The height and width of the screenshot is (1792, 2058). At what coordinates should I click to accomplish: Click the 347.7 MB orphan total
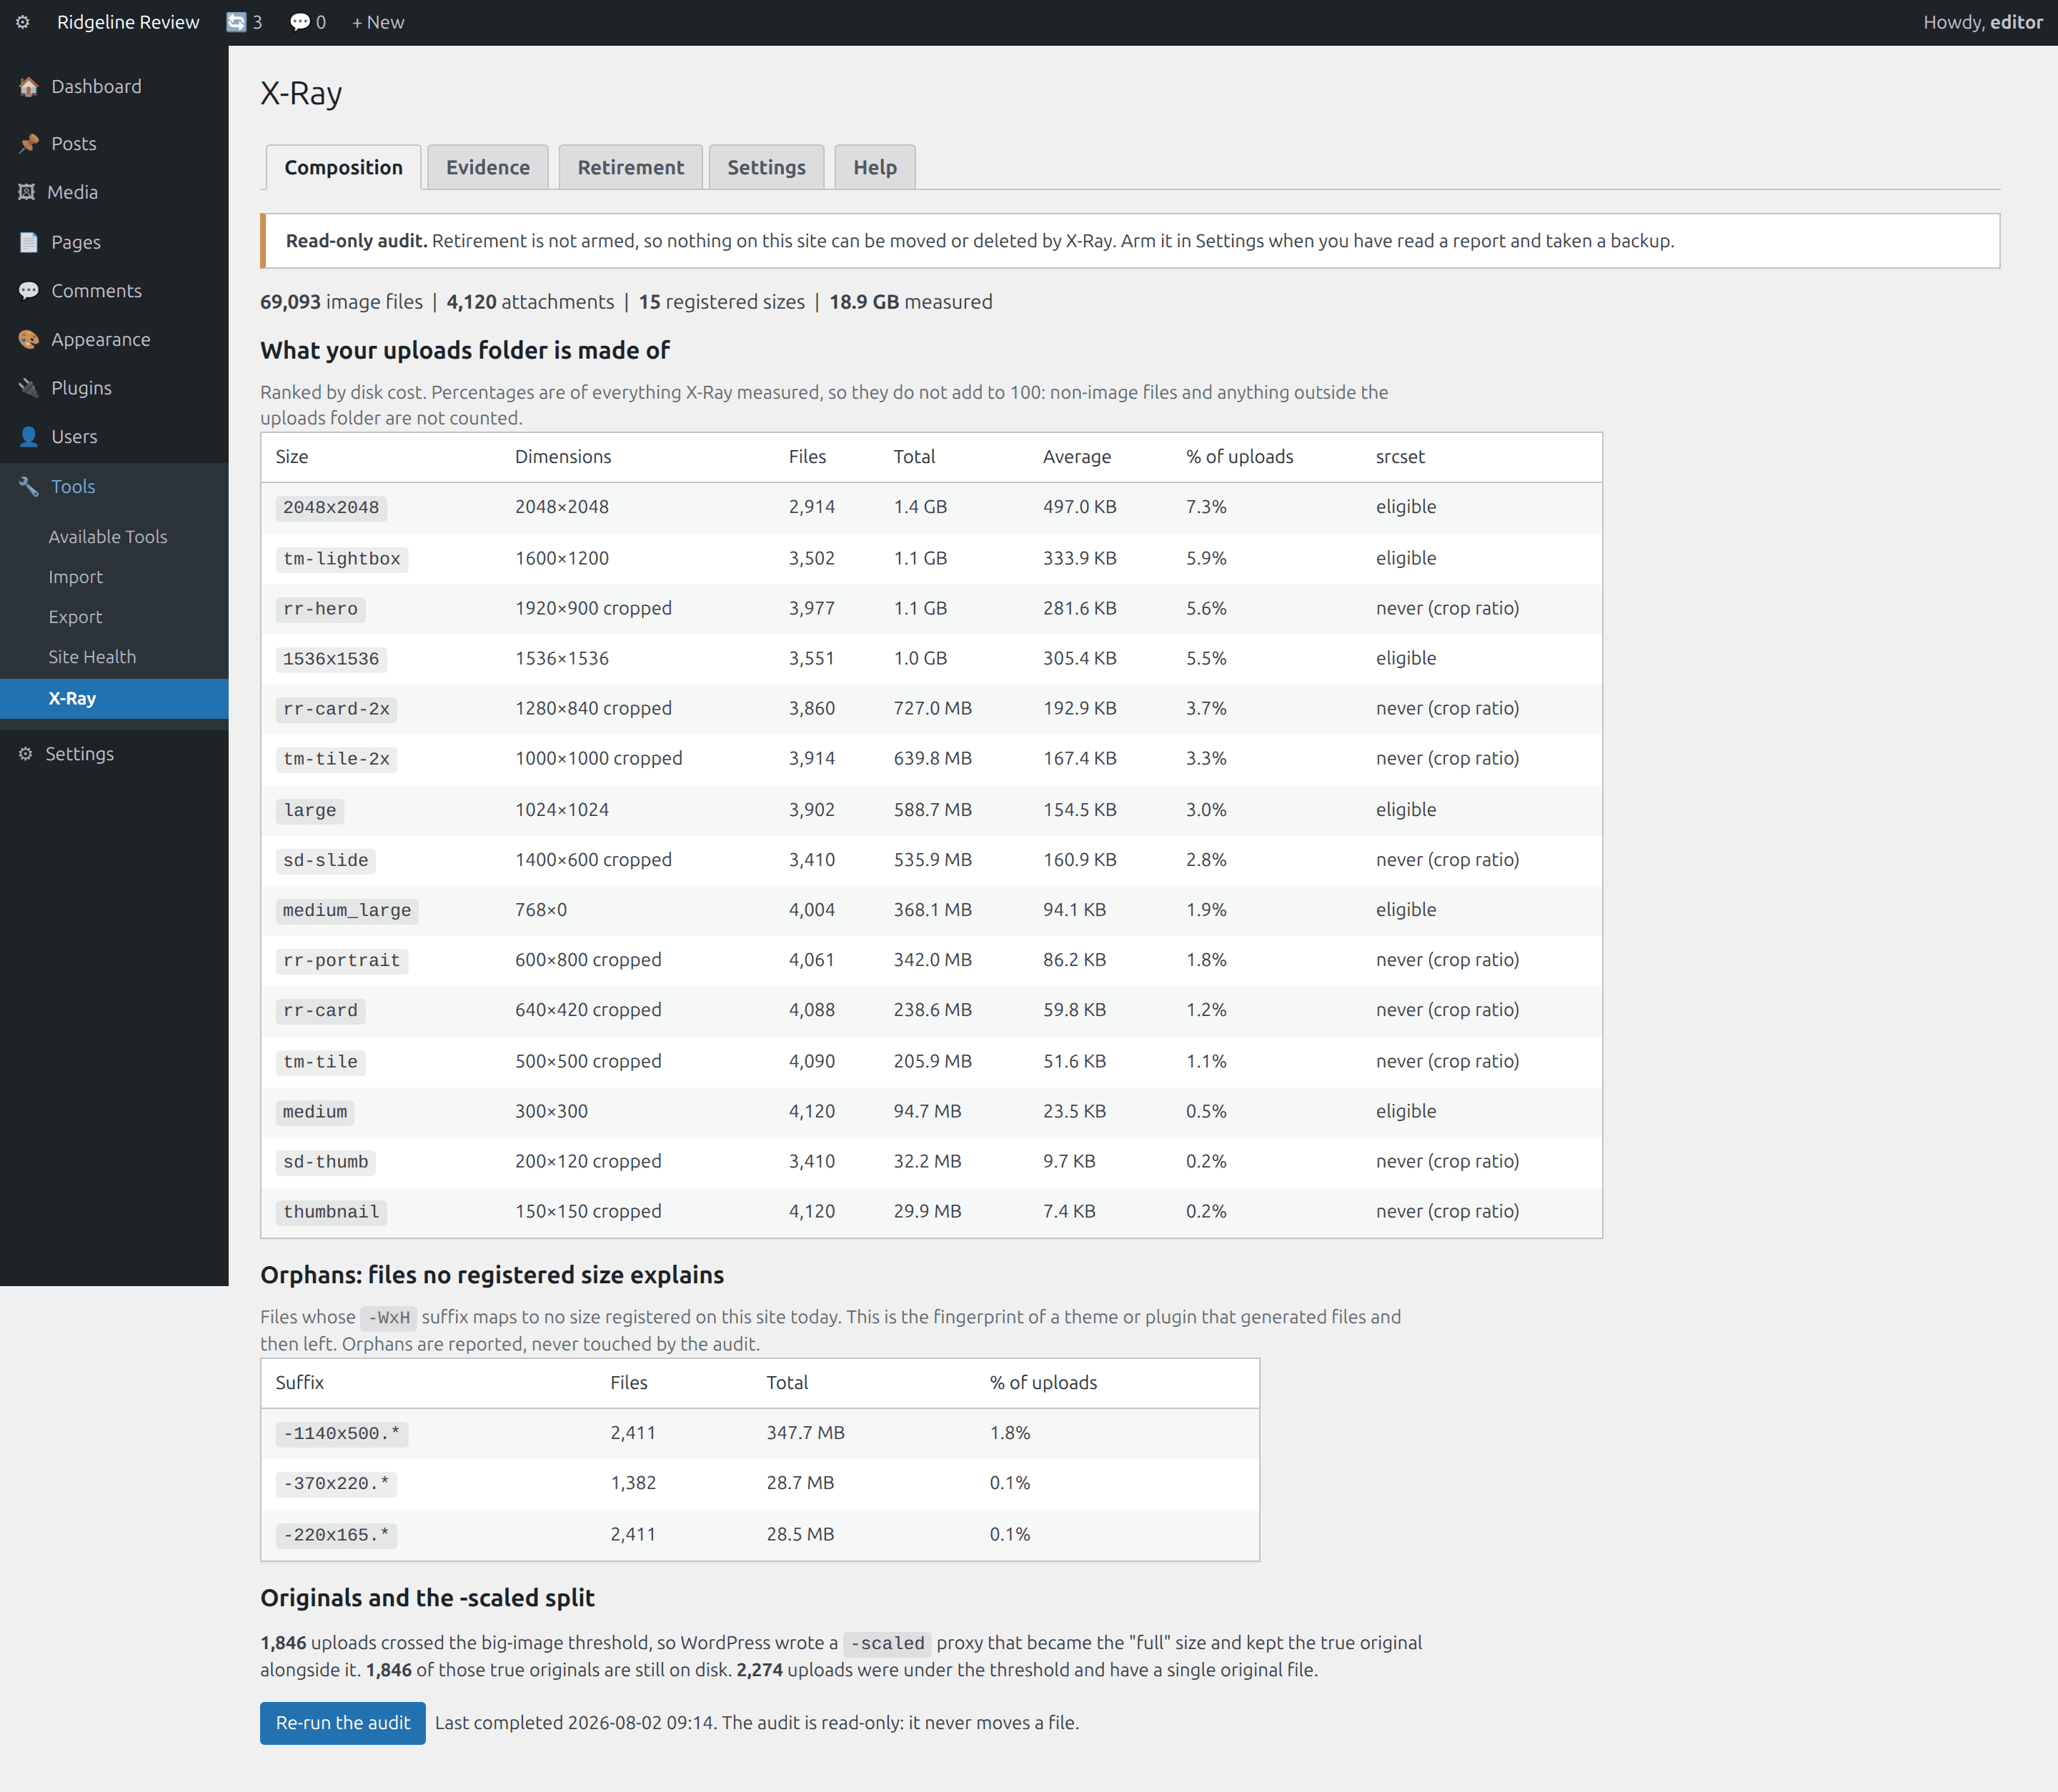pos(805,1433)
